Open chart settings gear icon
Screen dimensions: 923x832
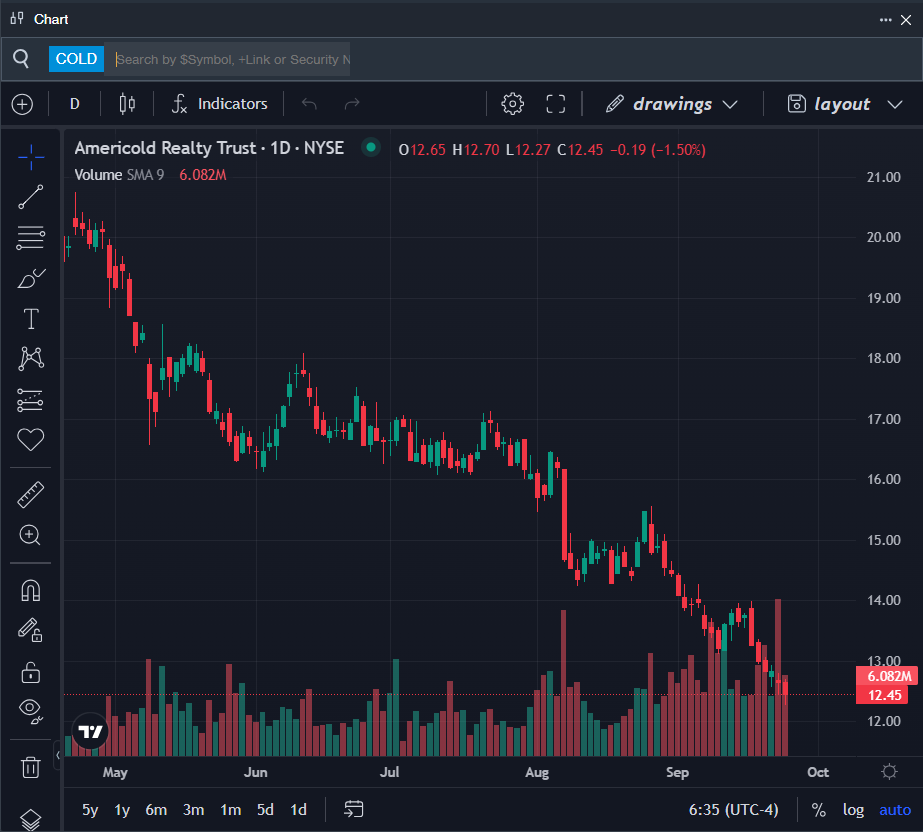click(513, 104)
